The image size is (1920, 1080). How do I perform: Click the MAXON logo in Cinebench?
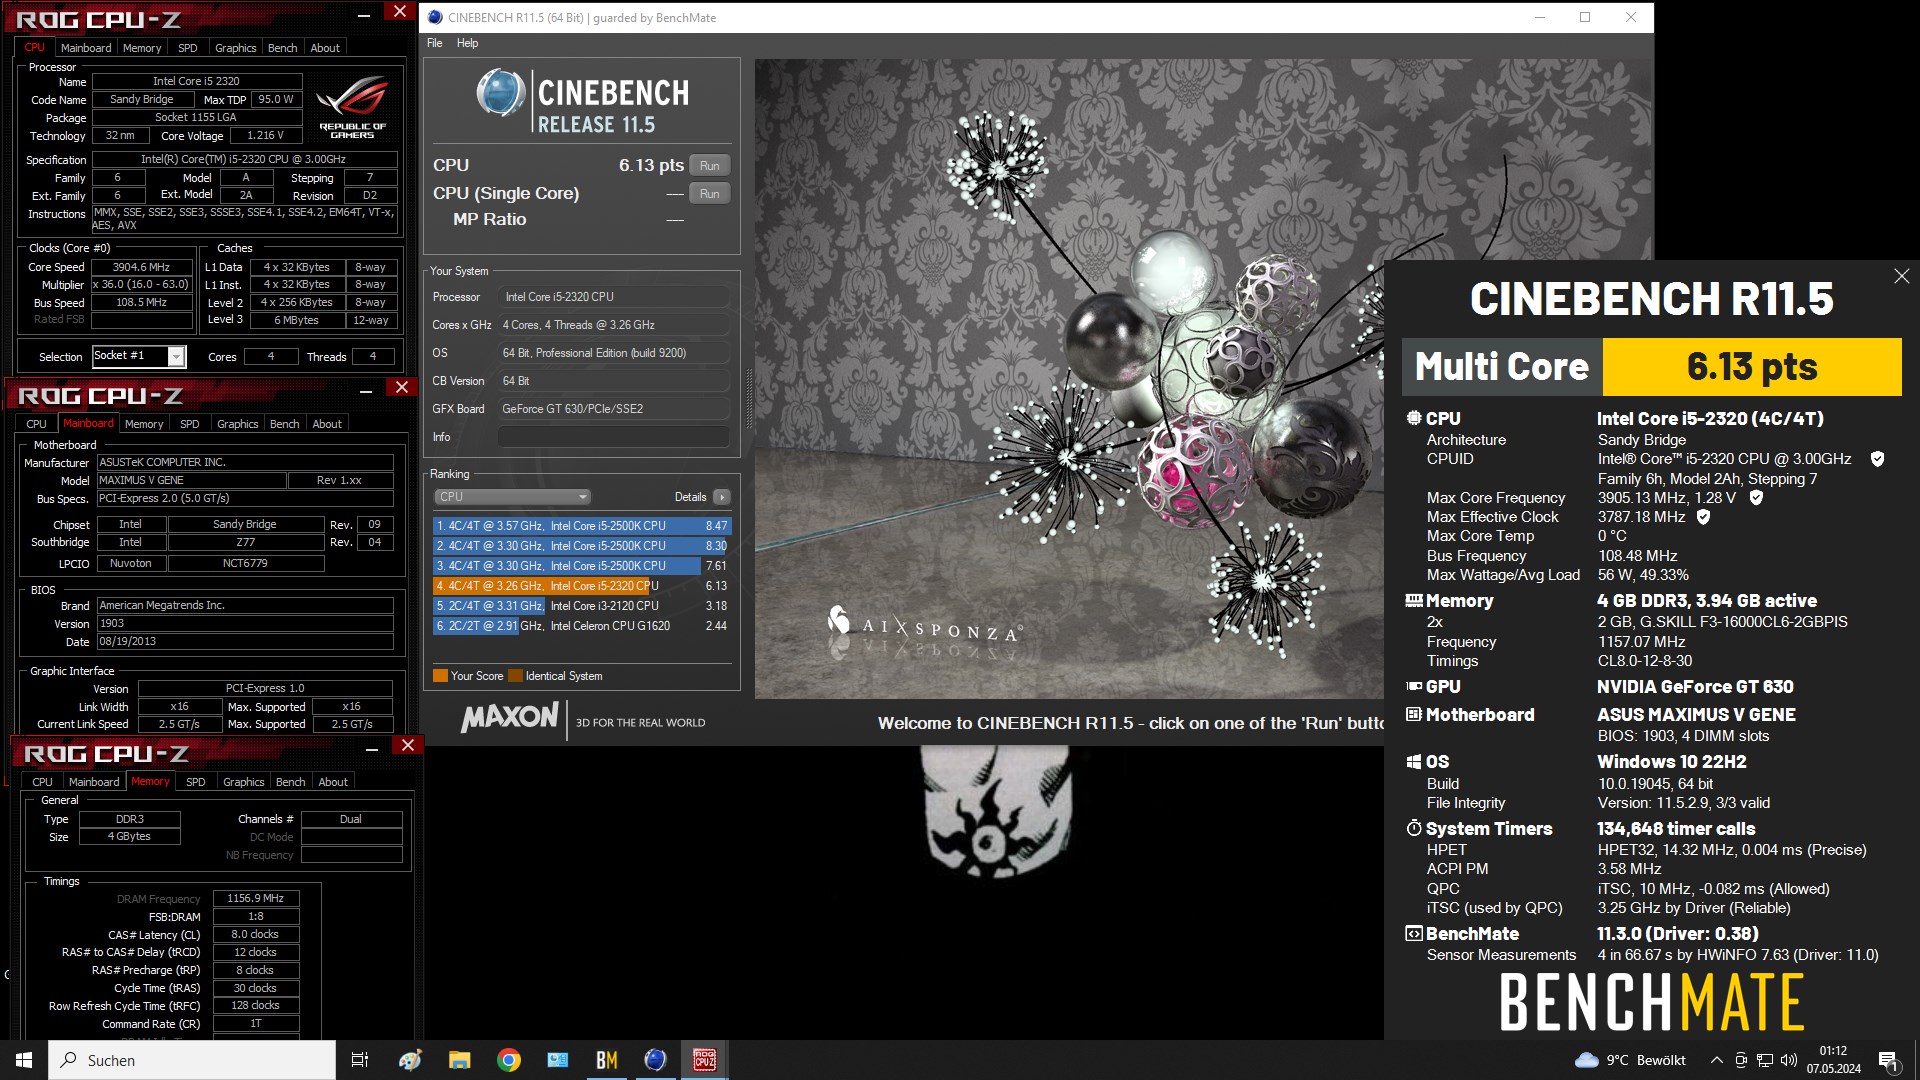tap(510, 717)
